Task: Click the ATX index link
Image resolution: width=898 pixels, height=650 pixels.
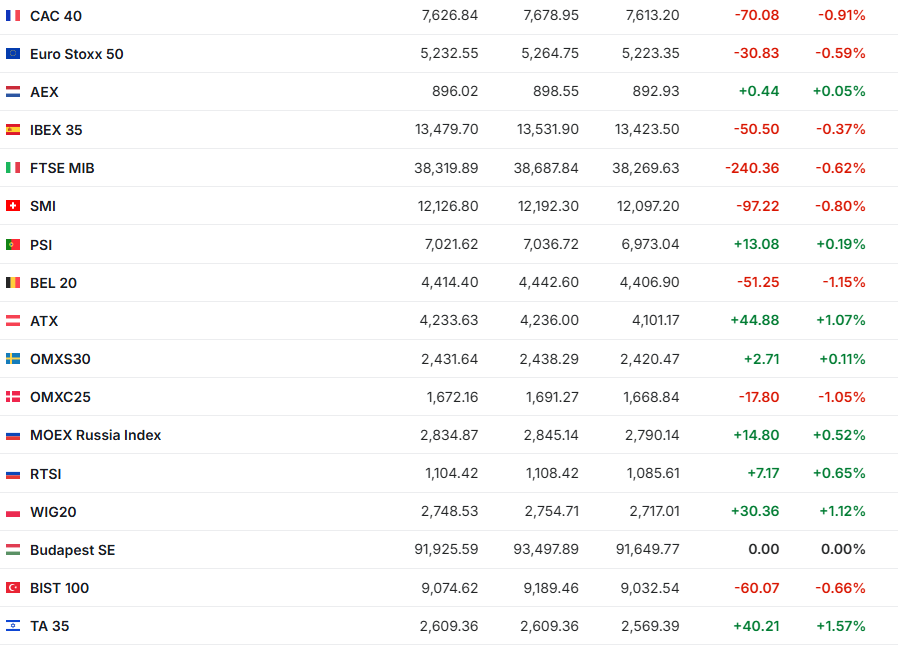Action: coord(44,321)
